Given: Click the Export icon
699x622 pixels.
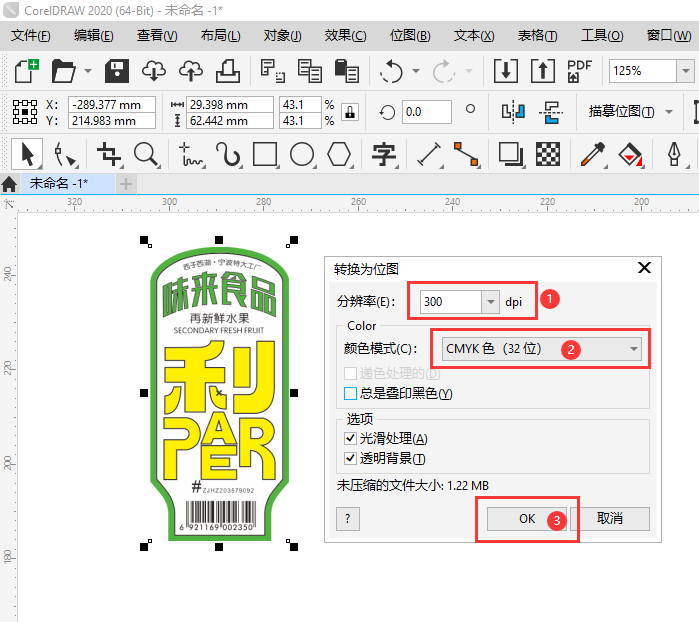Looking at the screenshot, I should tap(543, 71).
